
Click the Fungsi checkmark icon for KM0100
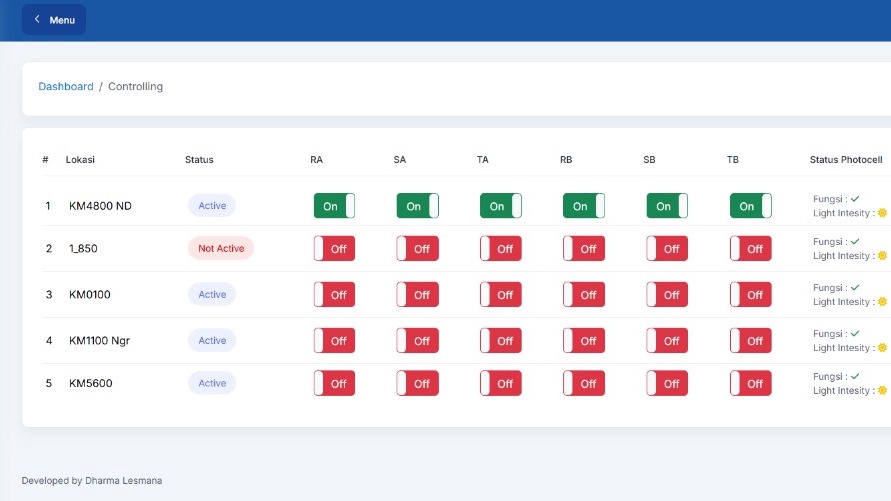855,287
